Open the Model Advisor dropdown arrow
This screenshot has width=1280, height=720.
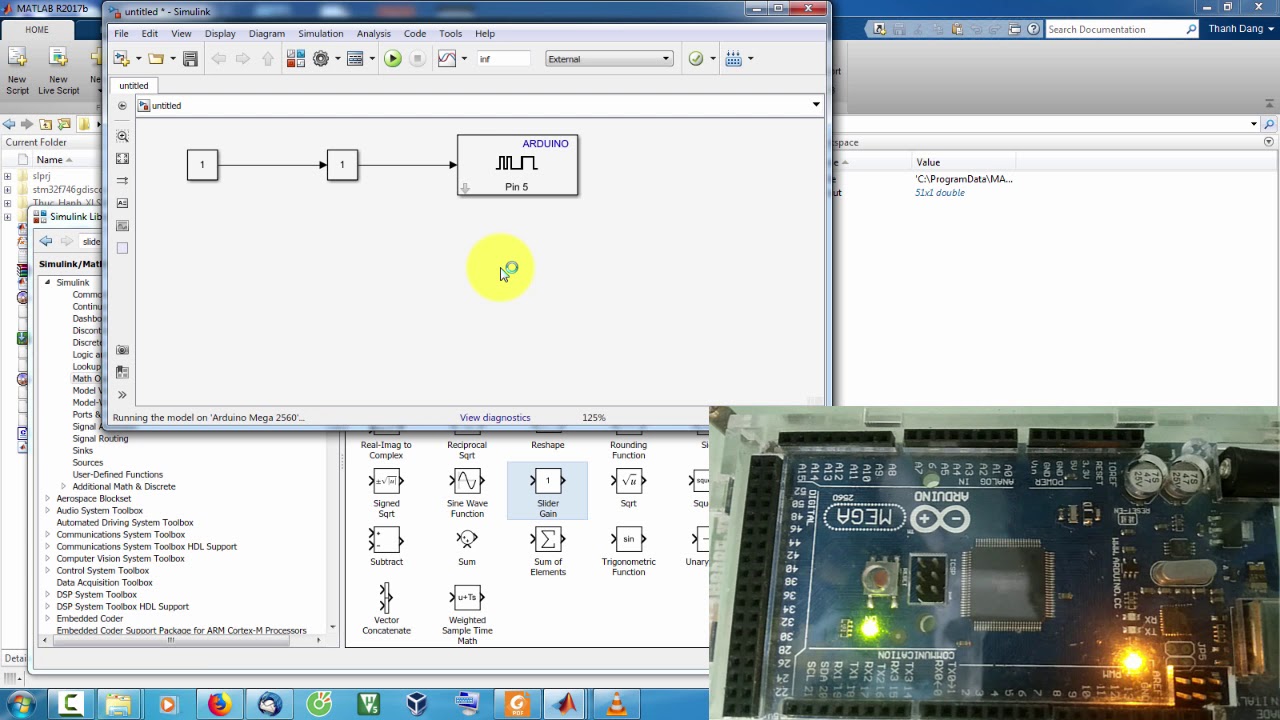(x=713, y=59)
